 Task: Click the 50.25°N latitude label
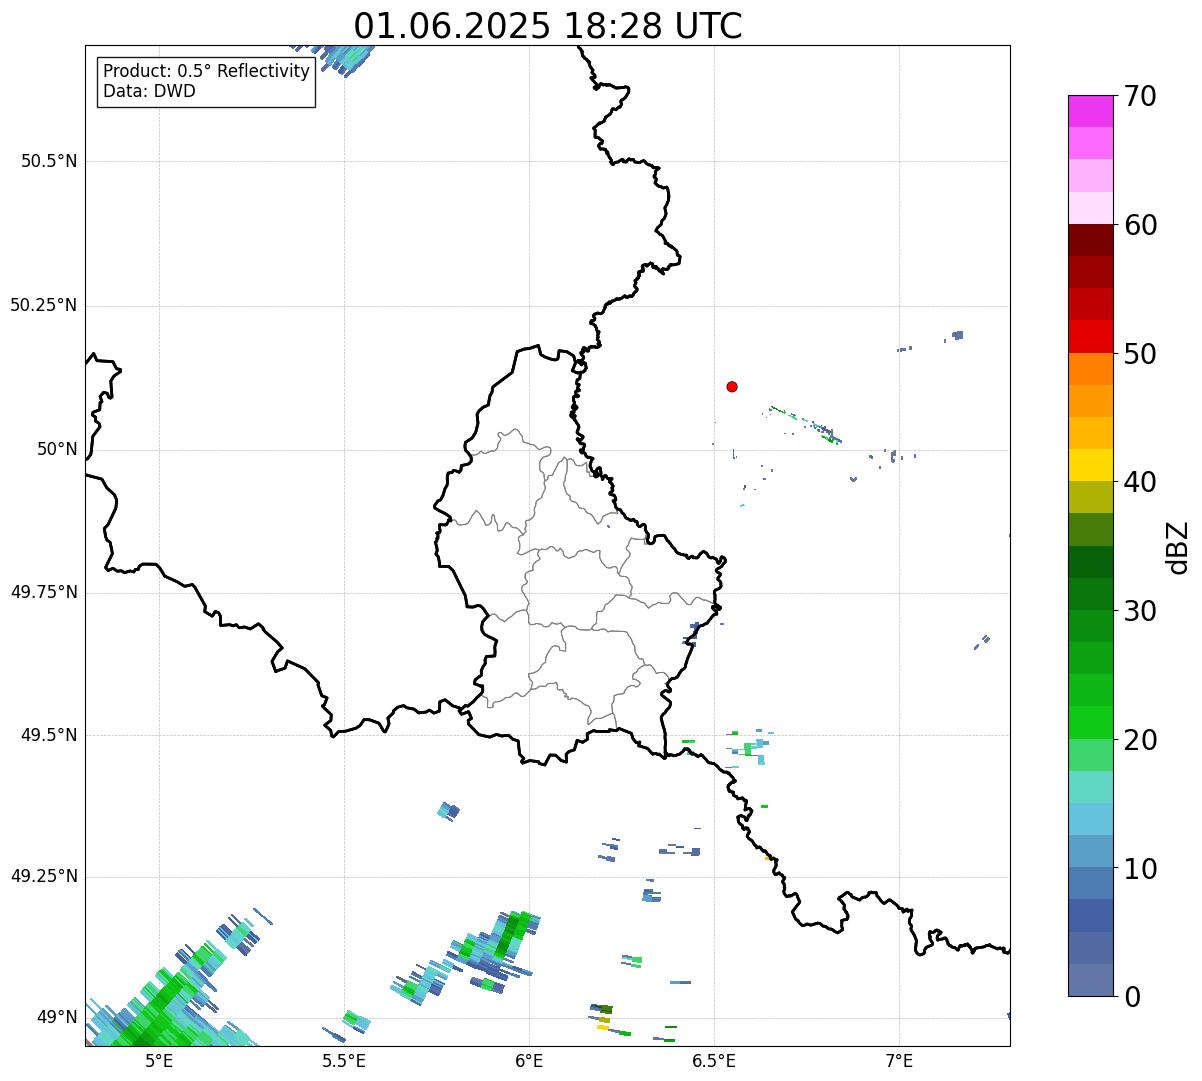click(x=43, y=305)
